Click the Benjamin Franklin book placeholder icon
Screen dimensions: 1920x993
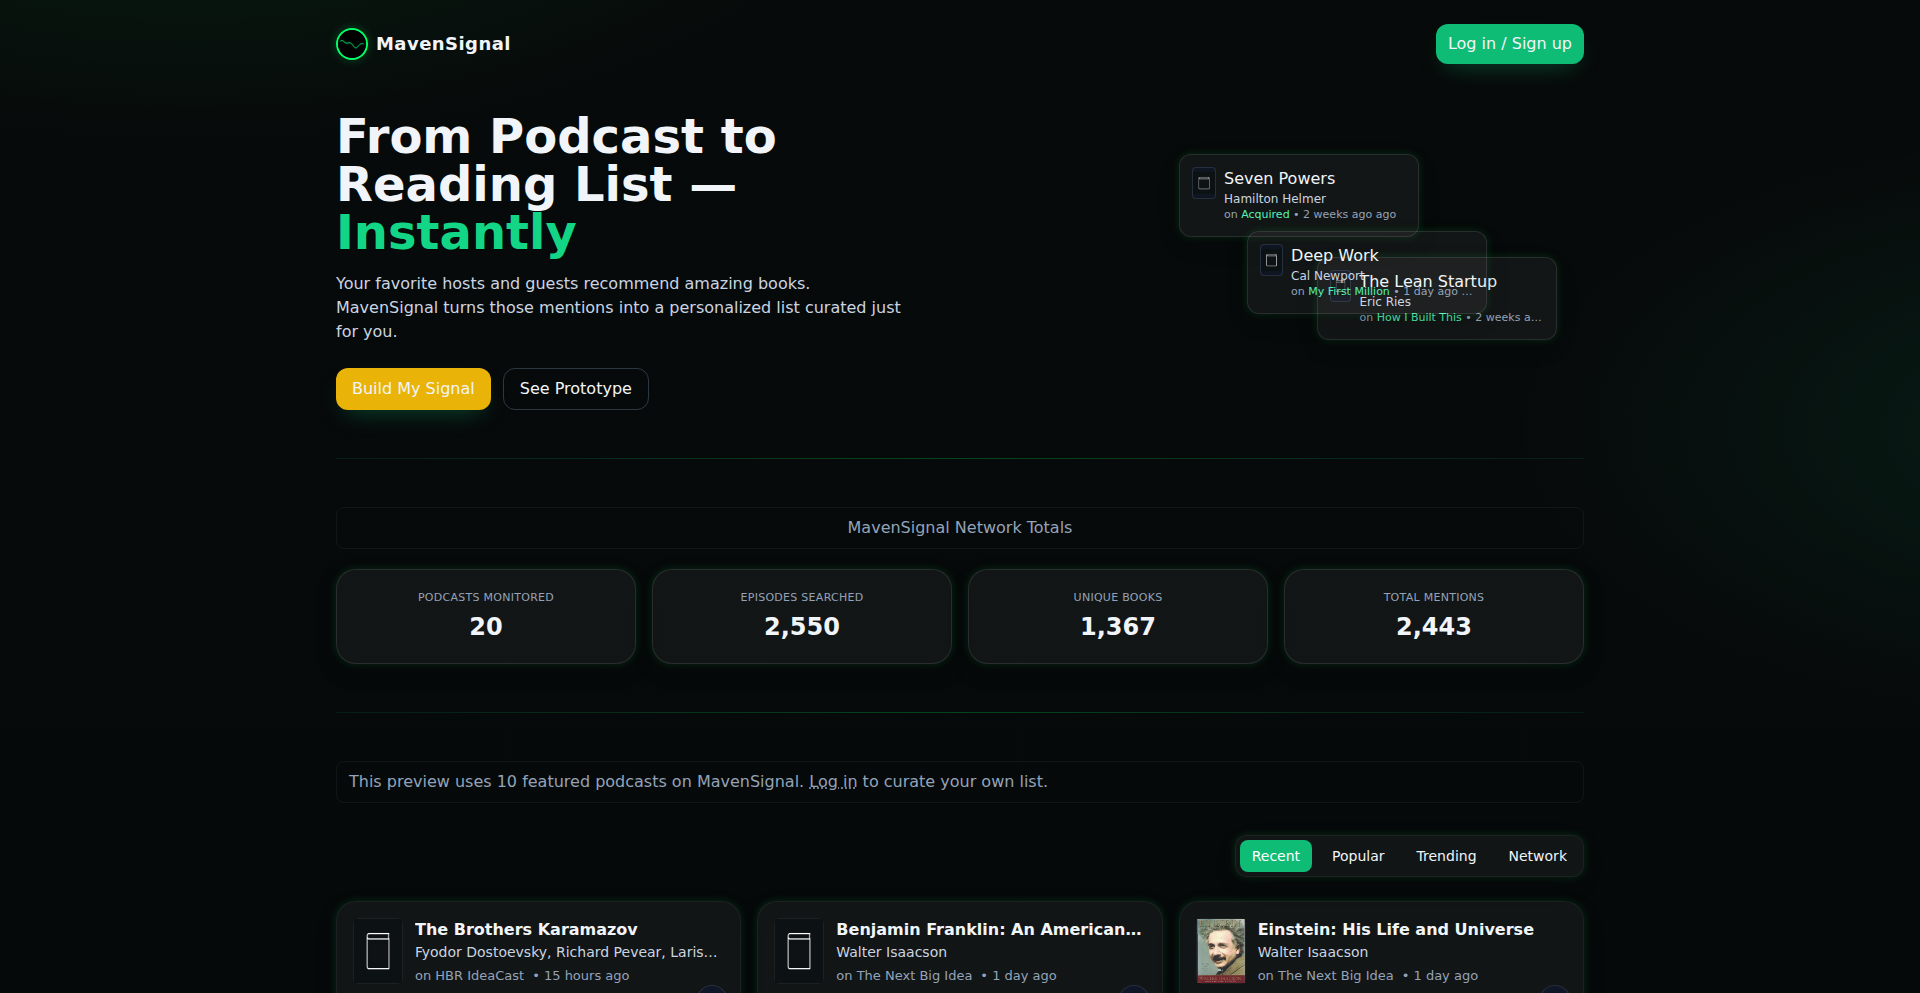coord(799,950)
